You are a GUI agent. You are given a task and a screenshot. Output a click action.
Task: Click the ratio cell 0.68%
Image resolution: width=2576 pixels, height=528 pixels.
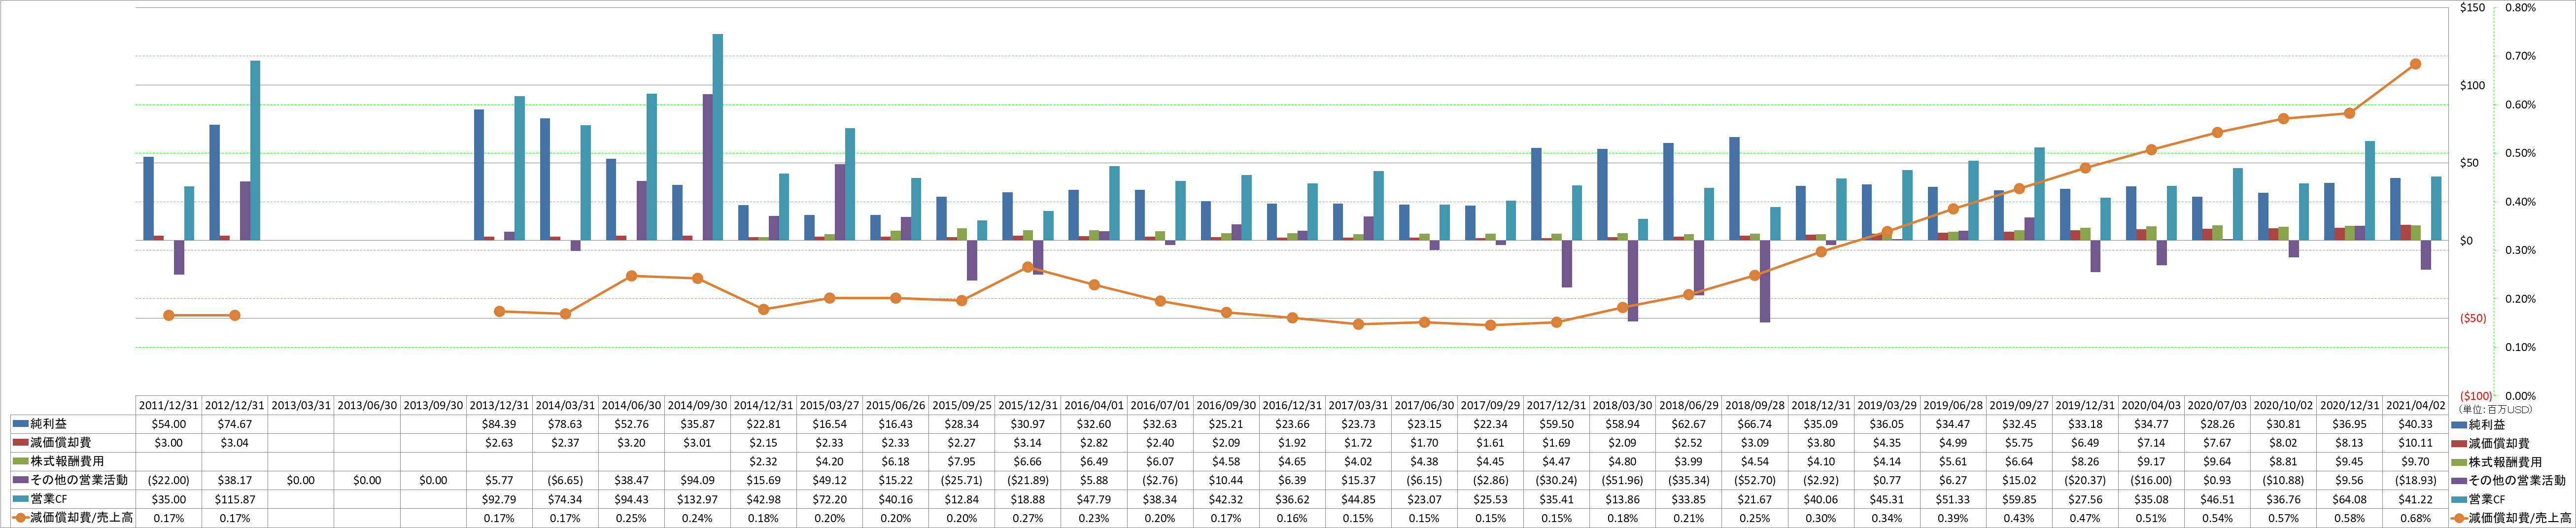pyautogui.click(x=2415, y=518)
